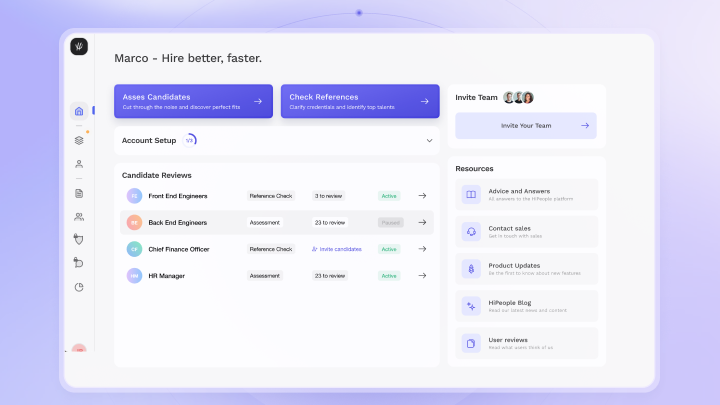This screenshot has width=720, height=405.
Task: Click the Paused status badge for Back End Engineers
Action: pos(390,222)
